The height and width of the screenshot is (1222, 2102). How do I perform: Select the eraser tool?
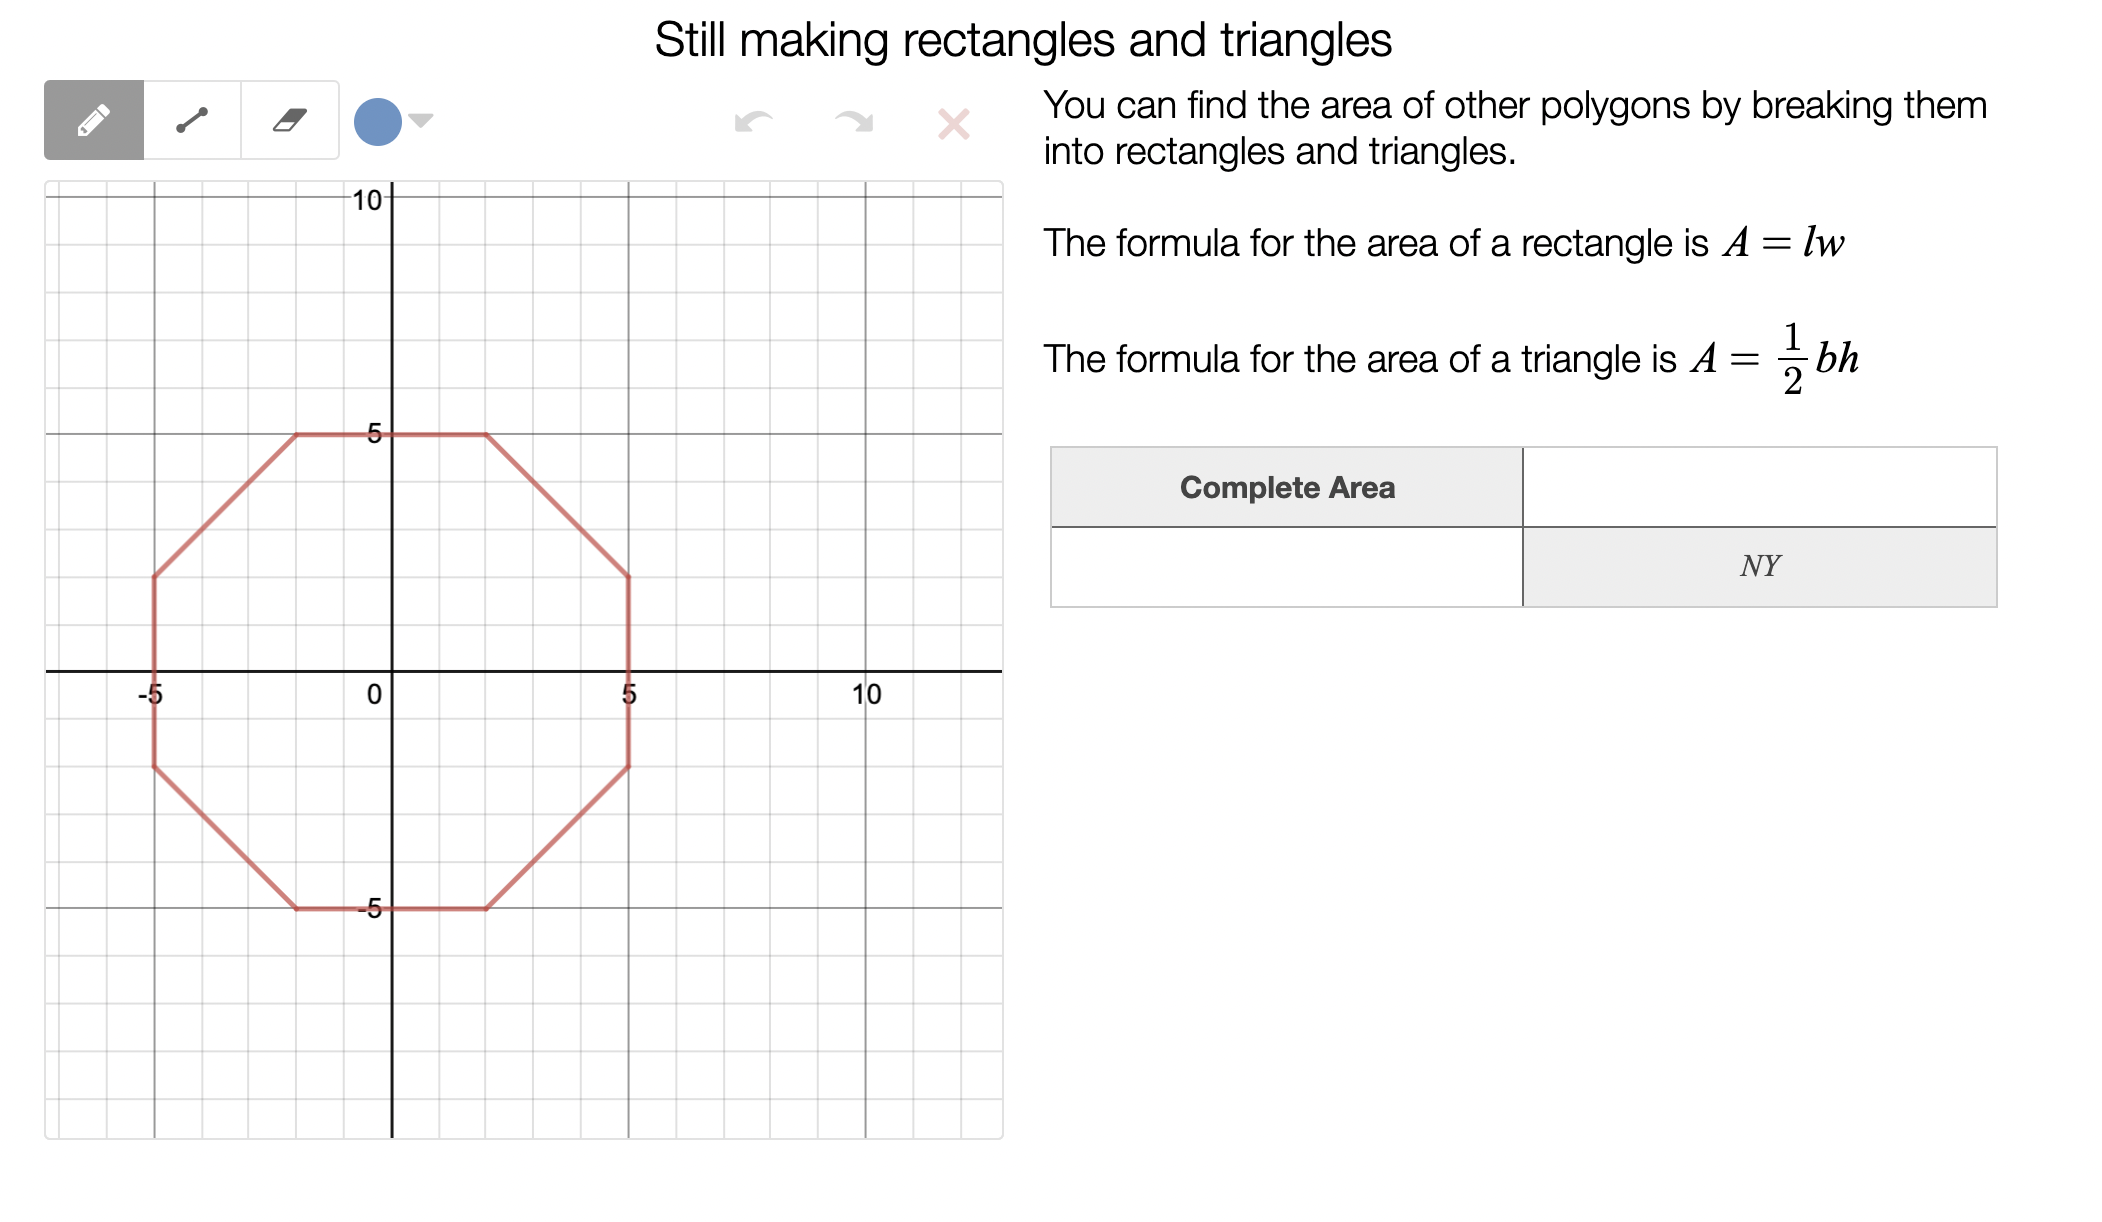290,120
